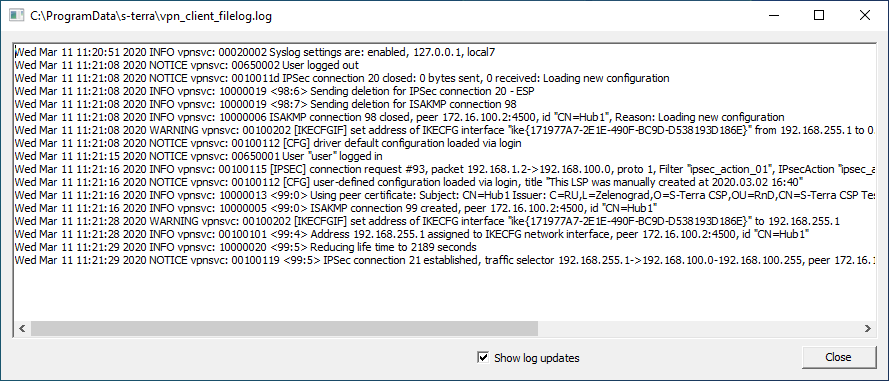
Task: Minimize the vpn_client_filelog.log window
Action: (x=773, y=16)
